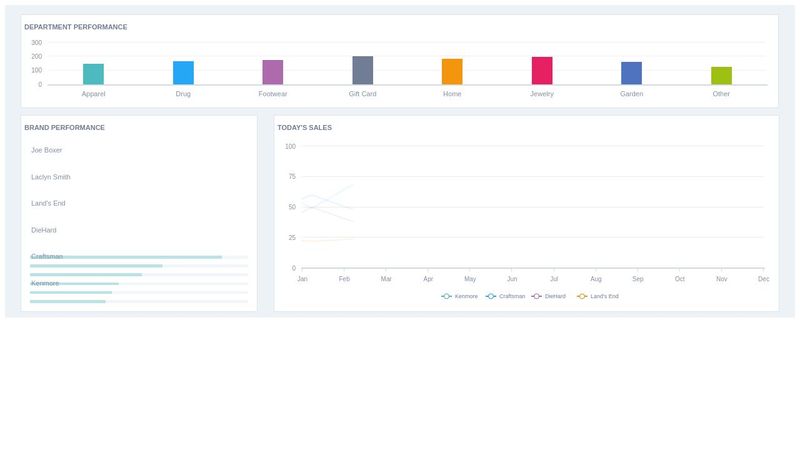Select the gray Gift Card bar
The height and width of the screenshot is (450, 800).
[362, 70]
